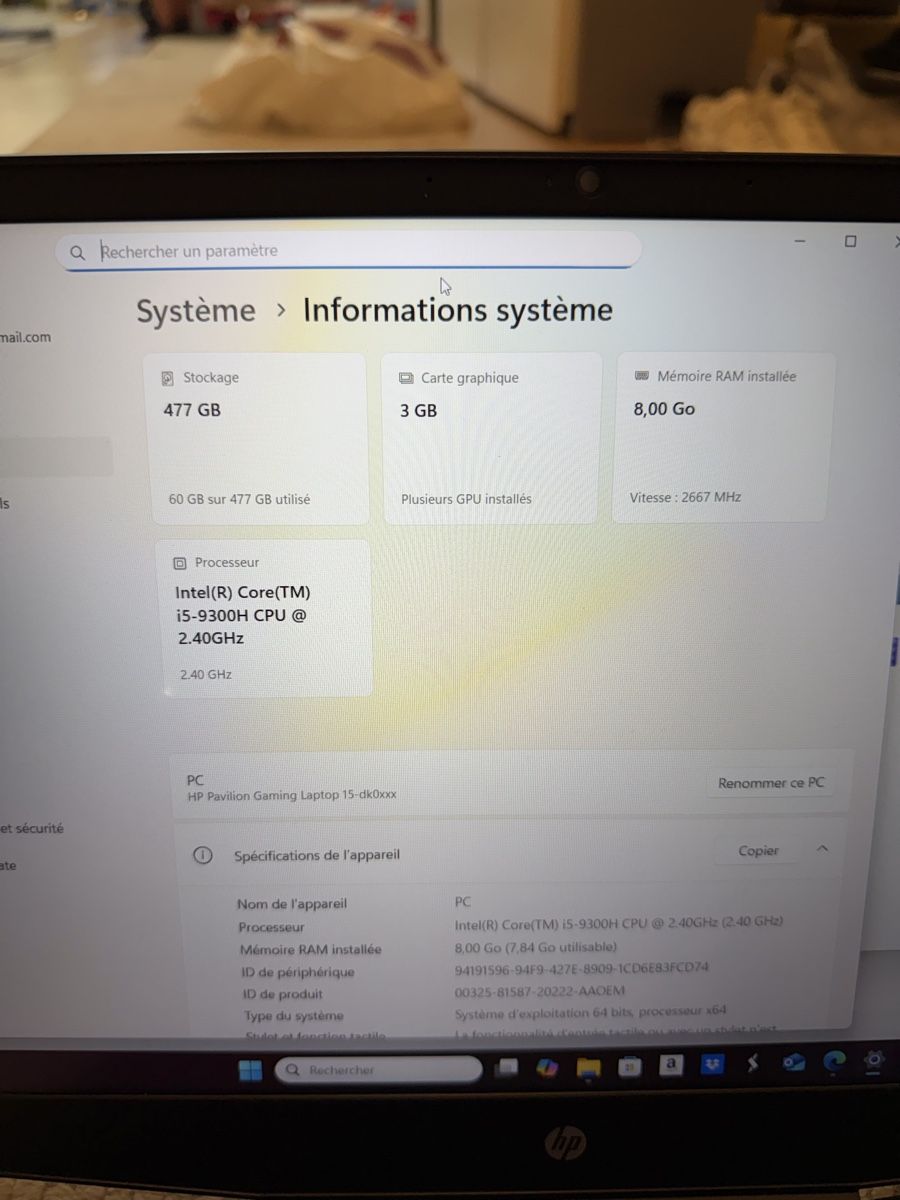This screenshot has height=1200, width=900.
Task: Click the Processeur chip icon
Action: click(x=180, y=563)
